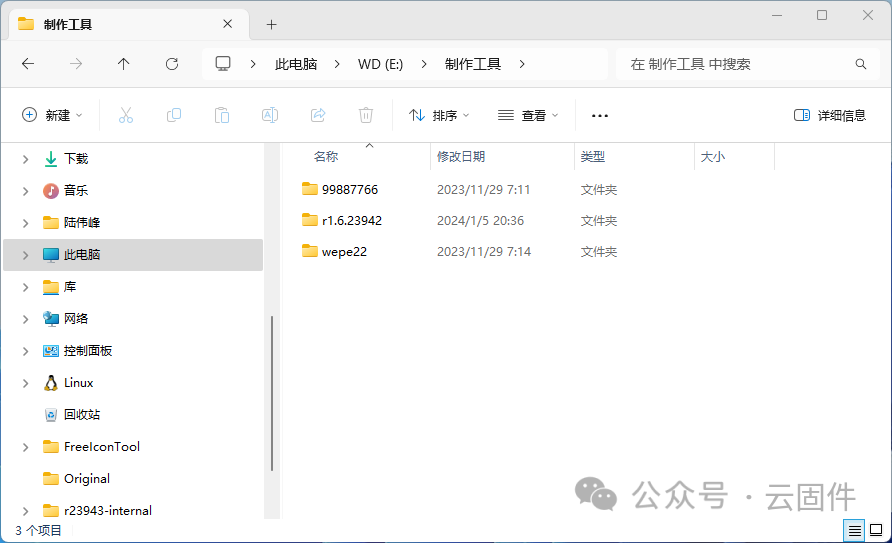Viewport: 892px width, 543px height.
Task: Expand the Linux tree node
Action: (x=25, y=383)
